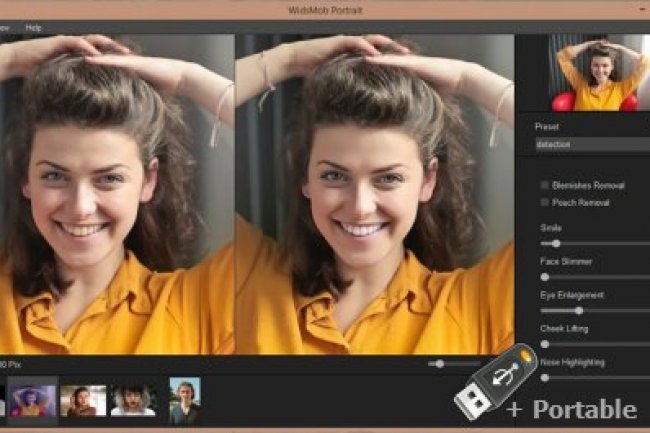Toggle the Pouch Removal checkbox
650x433 pixels.
(544, 202)
